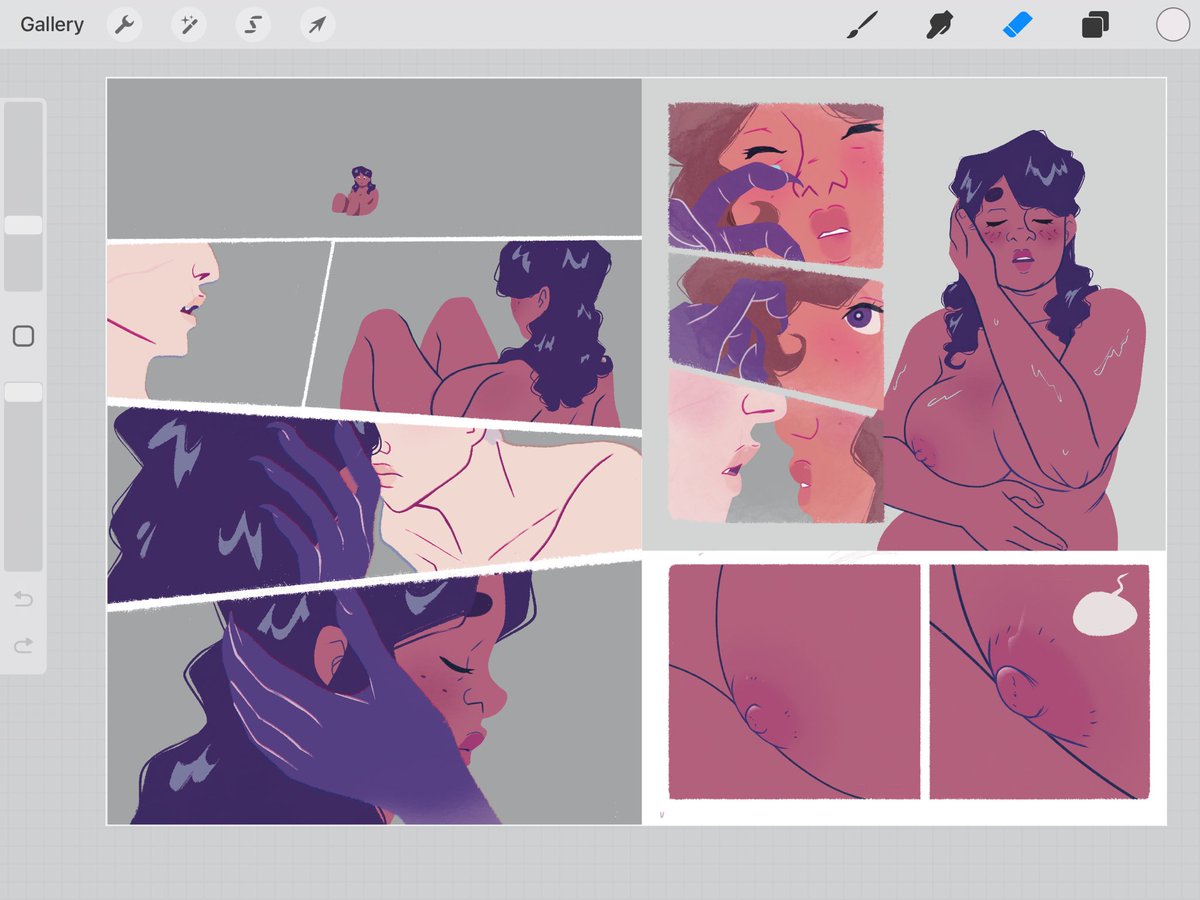The image size is (1200, 900).
Task: Activate the Selection tool
Action: 253,25
